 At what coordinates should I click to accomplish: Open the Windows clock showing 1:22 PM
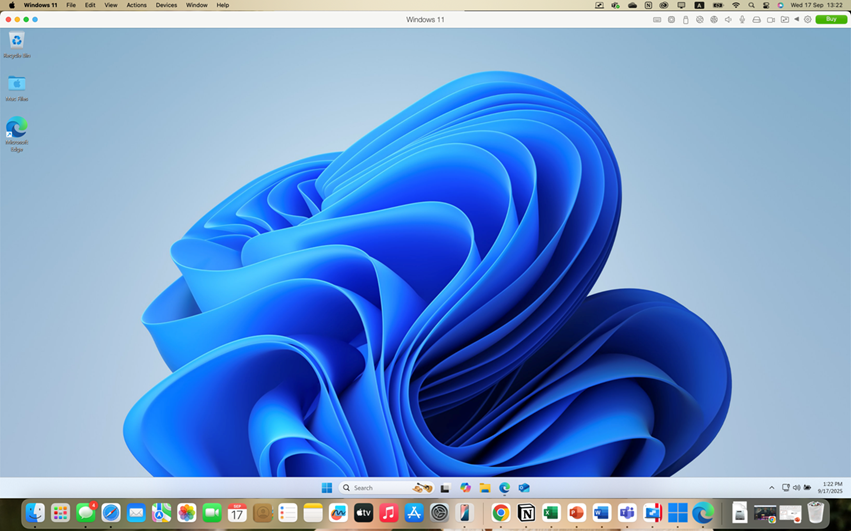tap(830, 488)
